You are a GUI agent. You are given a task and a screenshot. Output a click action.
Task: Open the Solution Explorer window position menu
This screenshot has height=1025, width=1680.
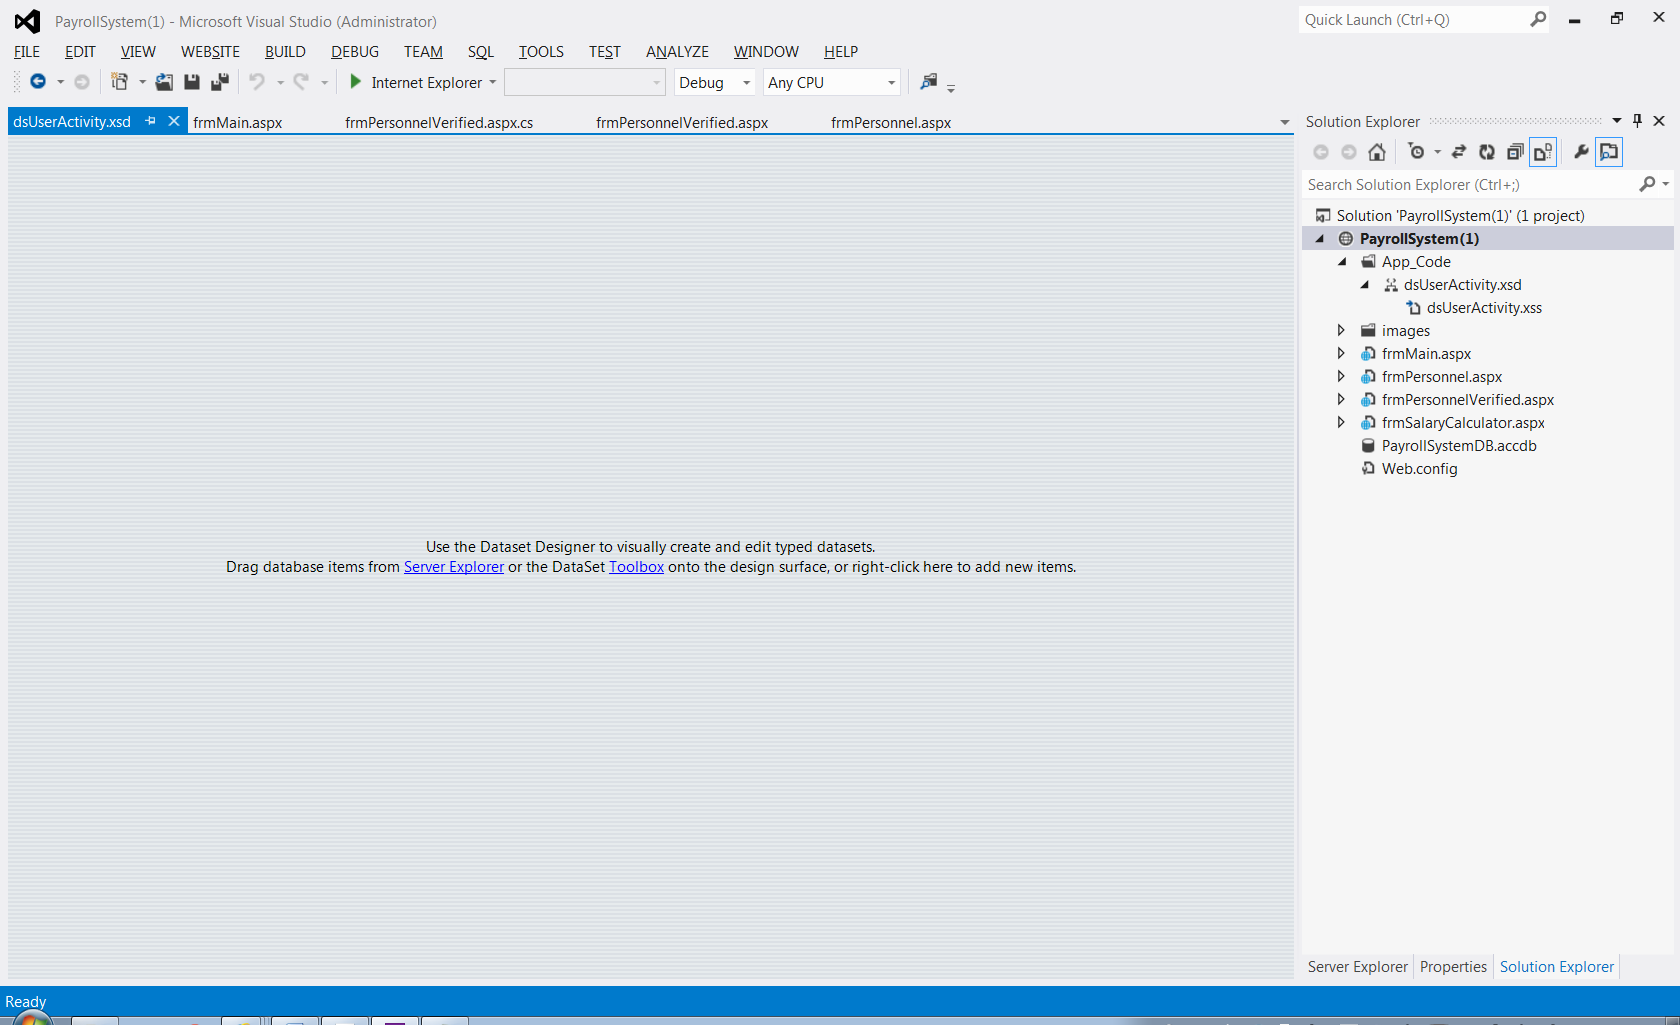1617,121
